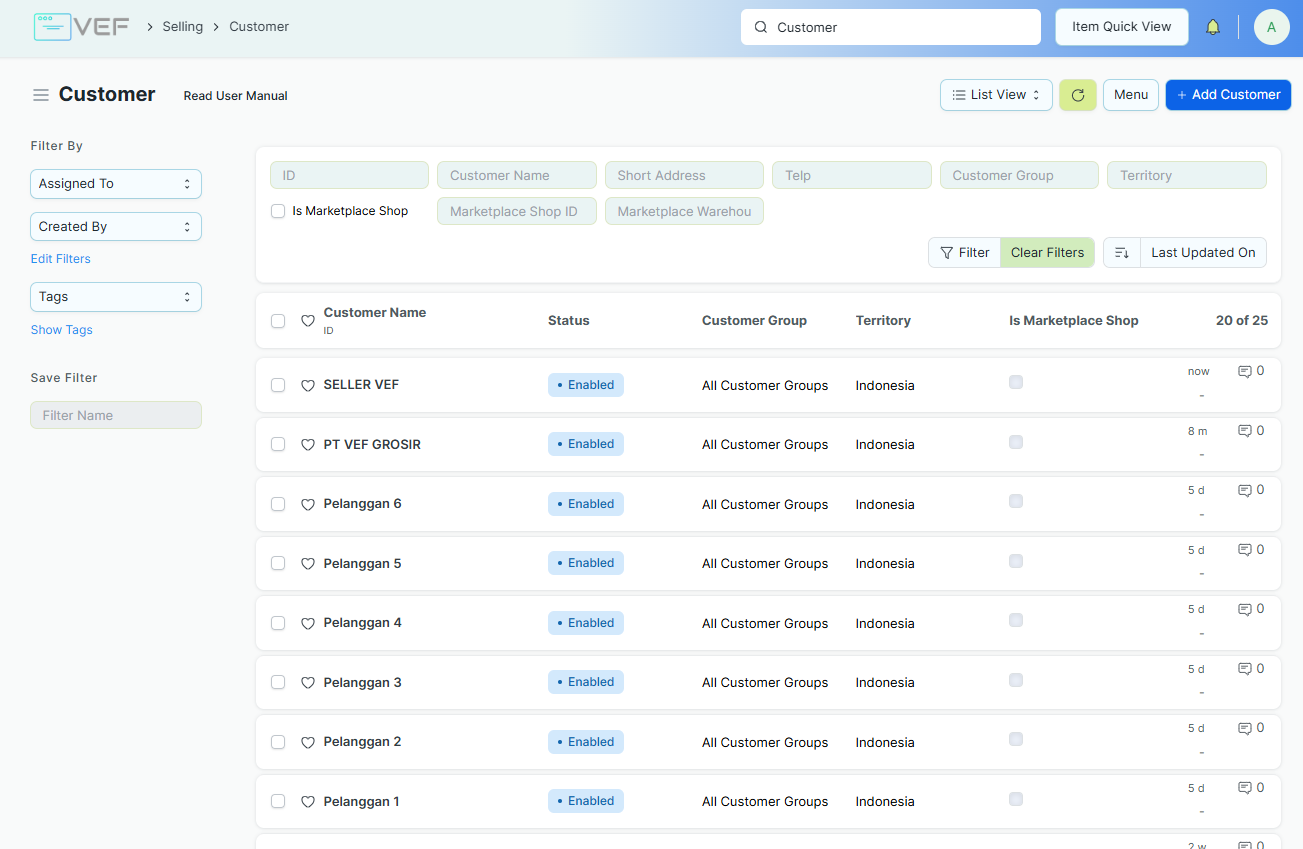Select the Pelanggan 3 row checkbox

(x=278, y=683)
